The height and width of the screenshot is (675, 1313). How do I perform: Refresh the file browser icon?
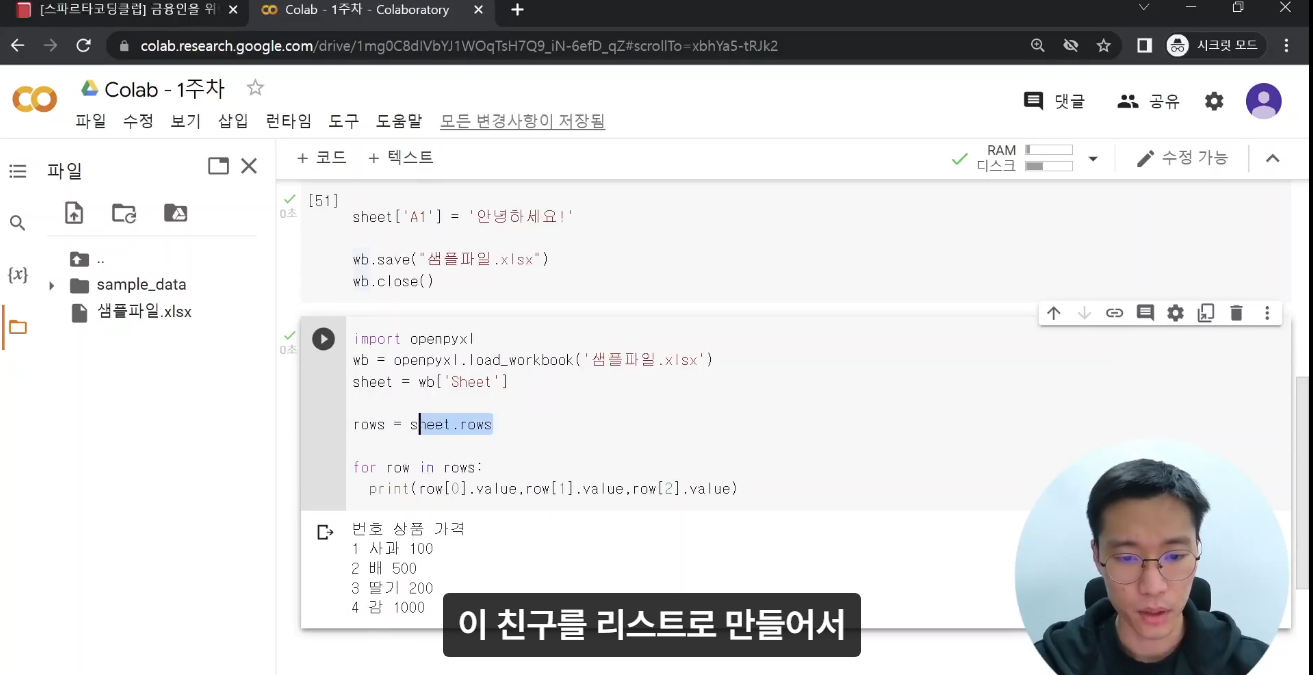click(124, 212)
